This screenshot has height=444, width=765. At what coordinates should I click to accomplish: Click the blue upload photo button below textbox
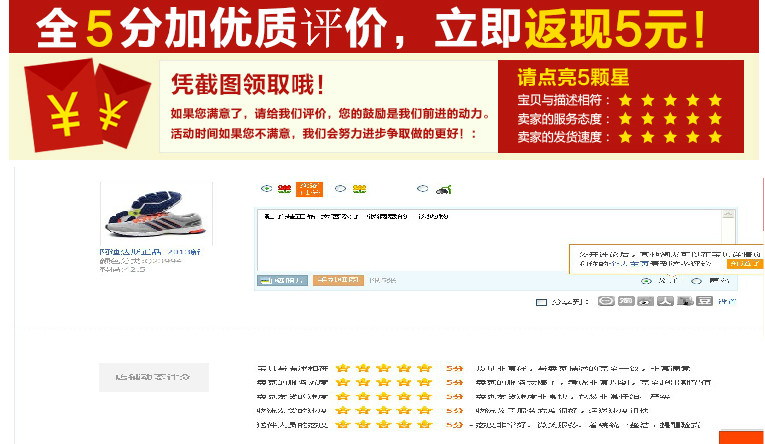point(282,280)
